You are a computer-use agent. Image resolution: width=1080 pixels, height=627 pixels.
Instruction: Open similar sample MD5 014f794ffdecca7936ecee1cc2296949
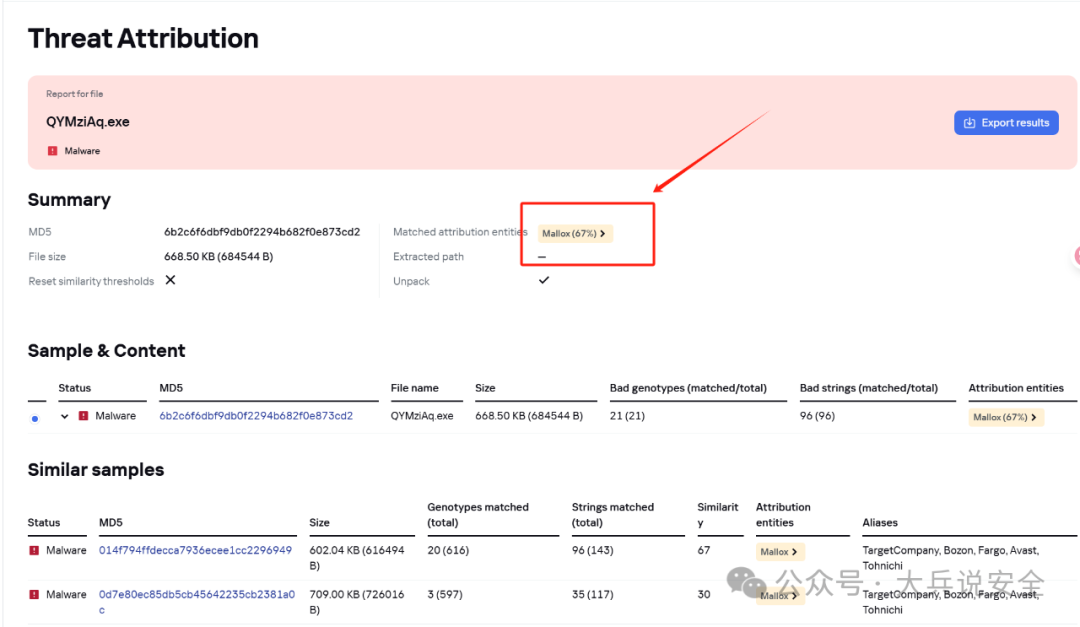pyautogui.click(x=195, y=551)
